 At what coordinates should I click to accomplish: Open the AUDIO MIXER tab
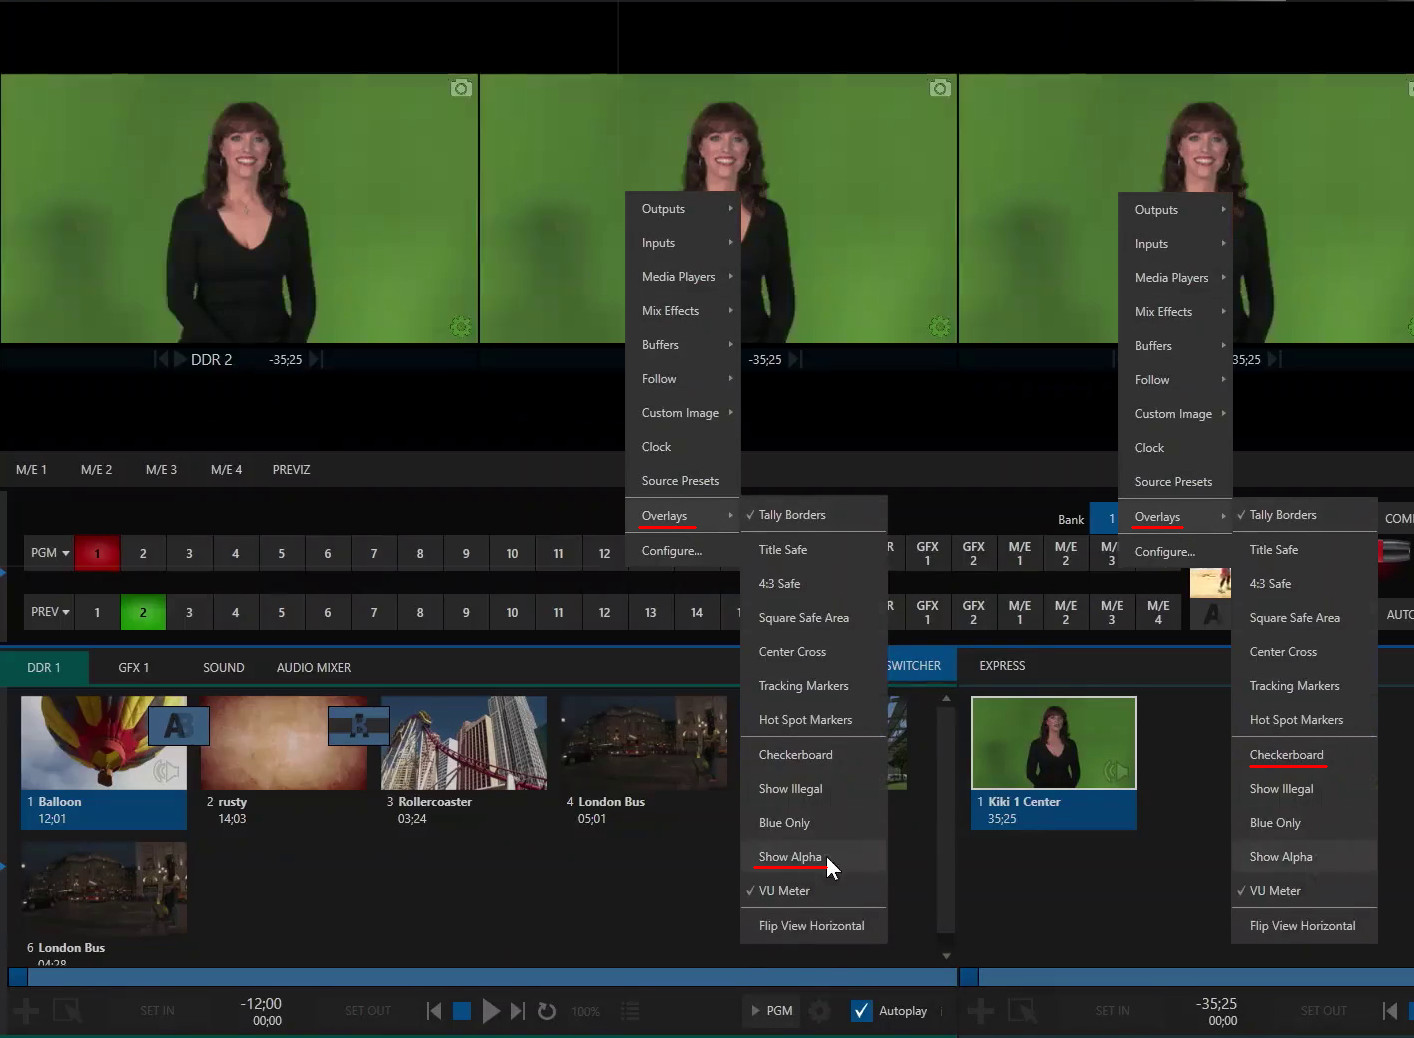[314, 667]
